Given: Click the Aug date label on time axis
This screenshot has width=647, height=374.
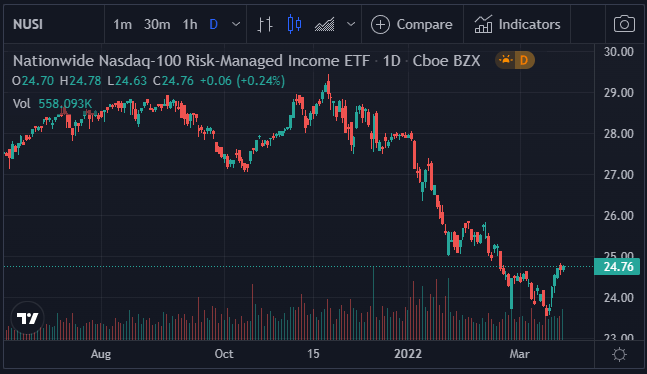Looking at the screenshot, I should click(x=101, y=354).
